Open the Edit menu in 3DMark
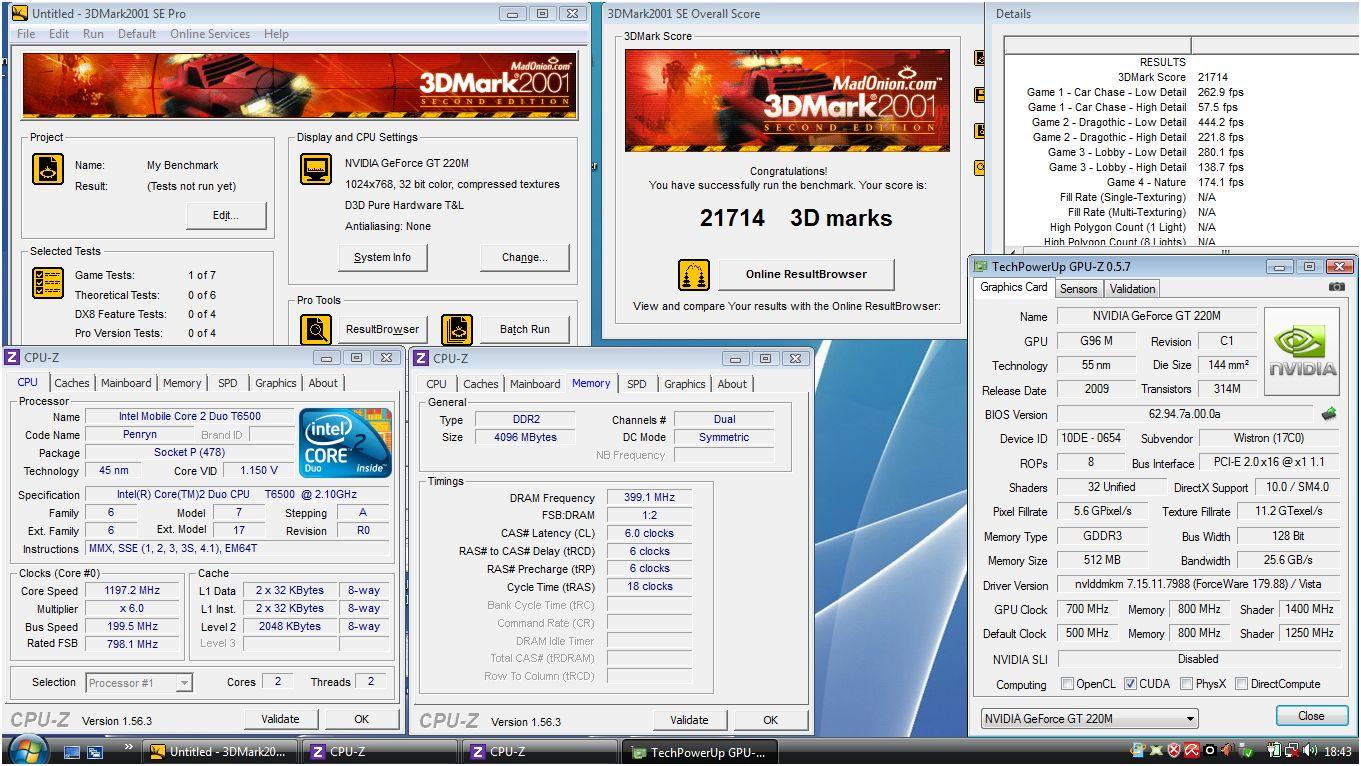Screen dimensions: 1361x766 [59, 34]
